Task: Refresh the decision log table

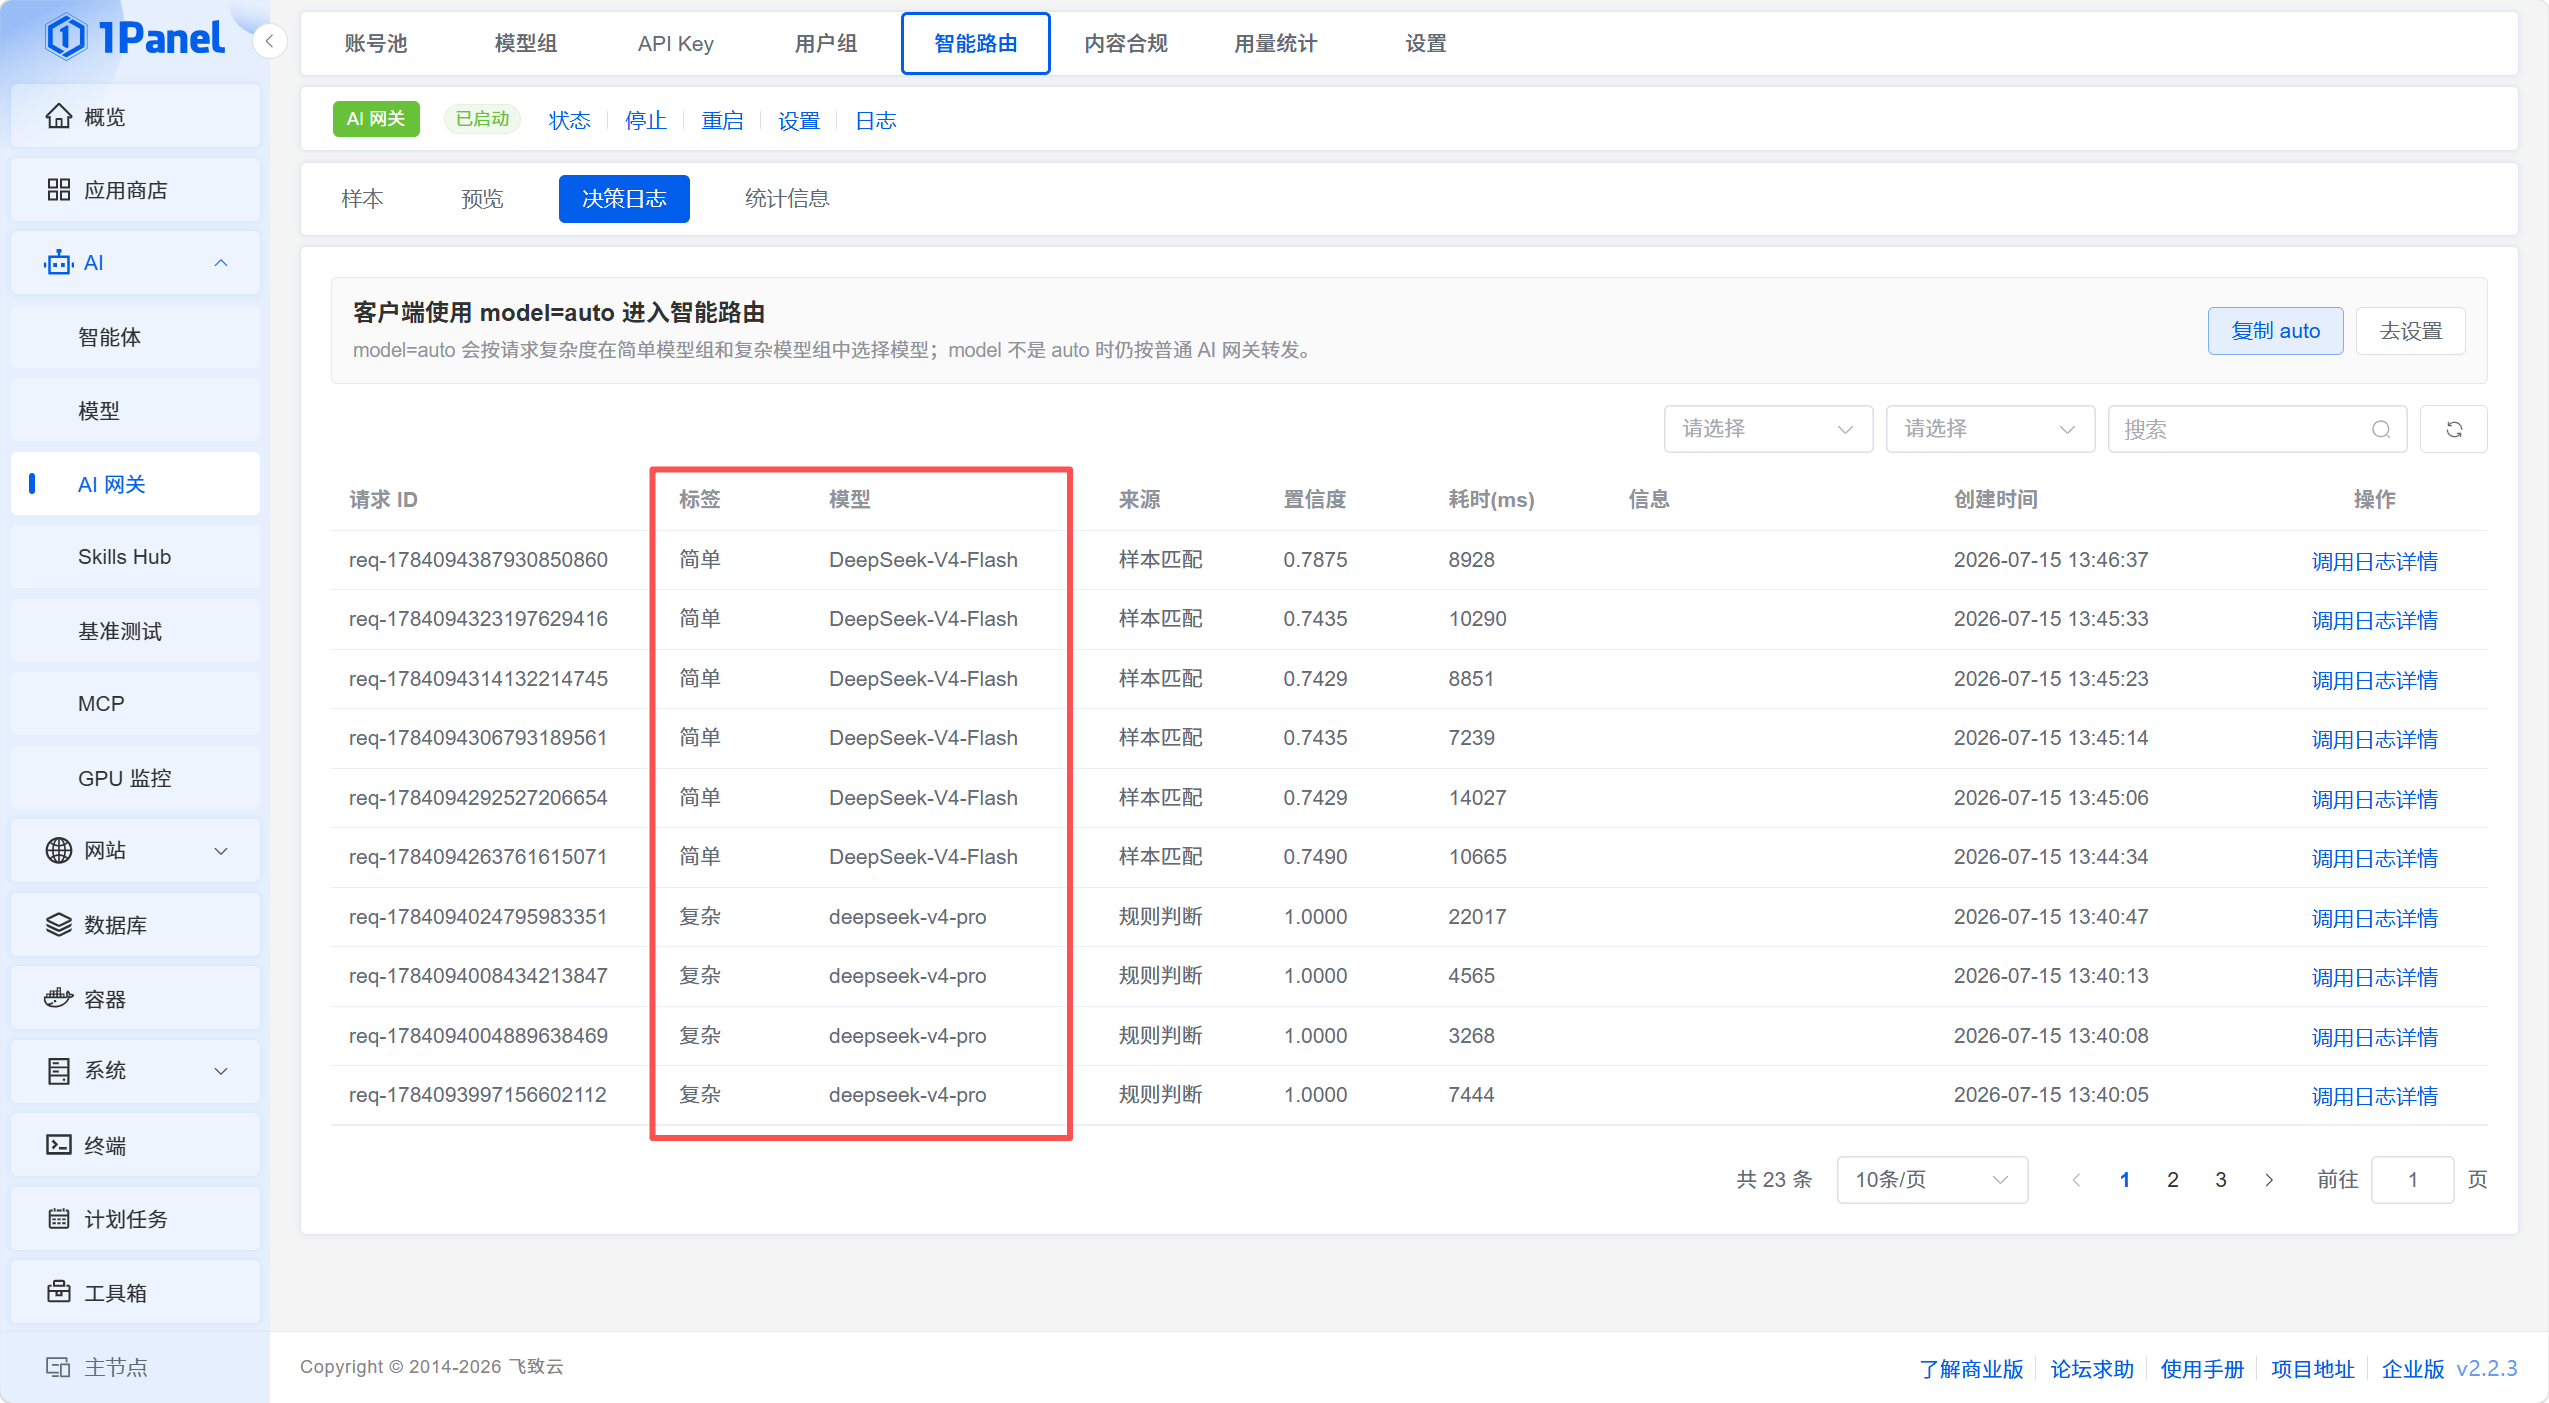Action: pyautogui.click(x=2453, y=429)
